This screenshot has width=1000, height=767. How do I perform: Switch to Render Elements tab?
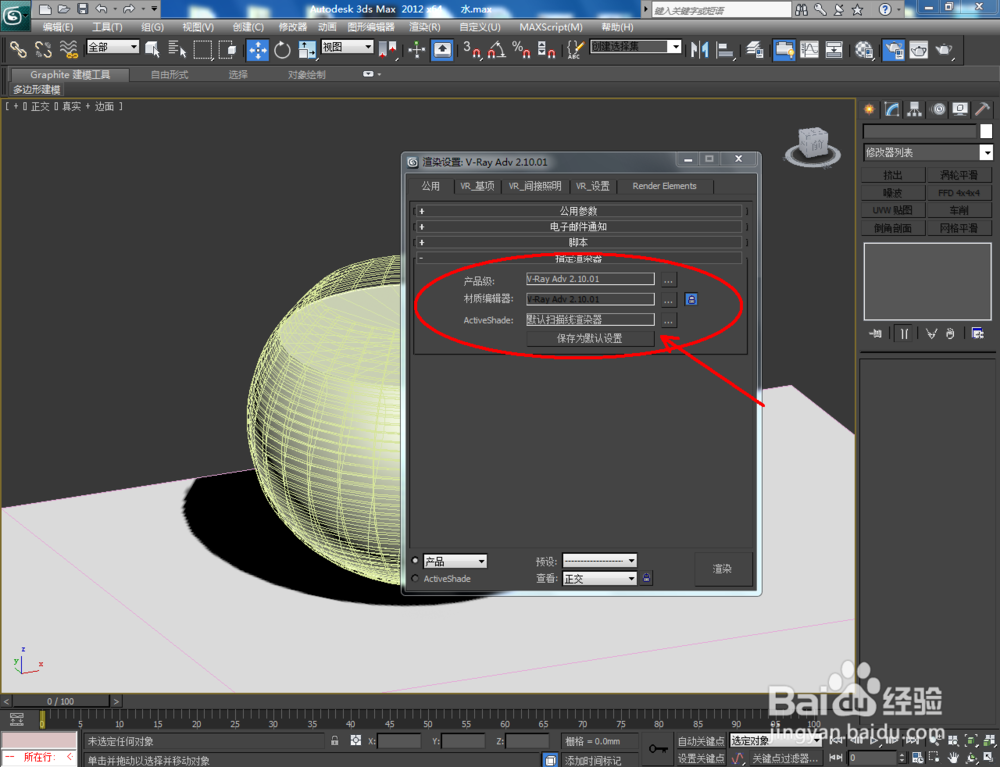664,186
